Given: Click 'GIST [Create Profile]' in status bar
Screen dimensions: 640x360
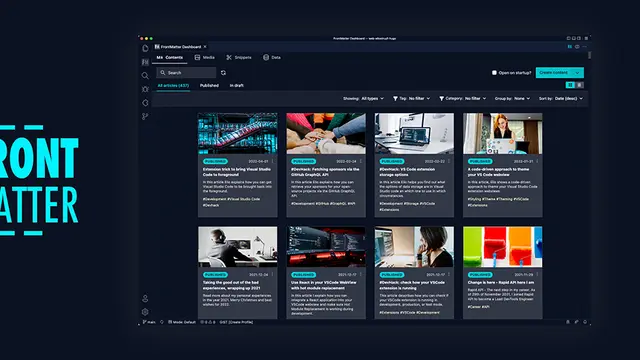Looking at the screenshot, I should [x=236, y=322].
